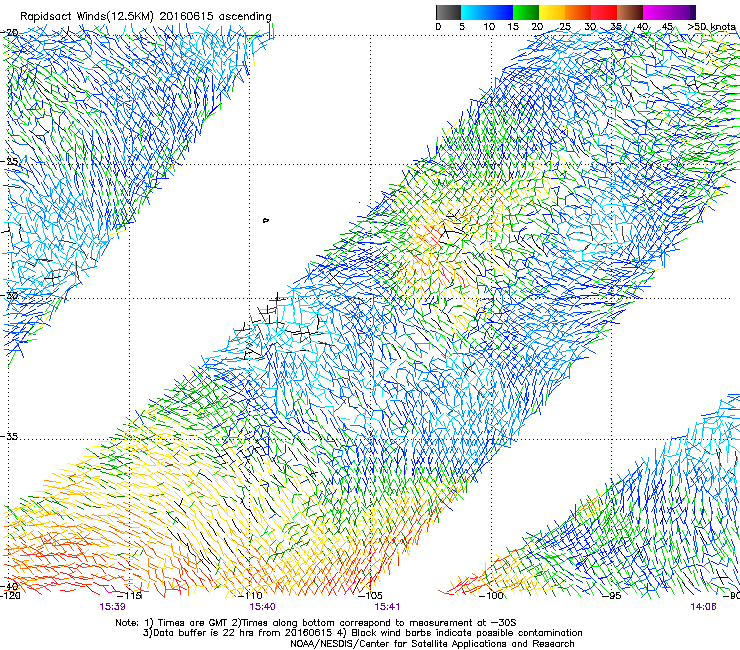The image size is (740, 650).
Task: Click the 'Data buffer is 22 hrs' note
Action: tap(238, 633)
